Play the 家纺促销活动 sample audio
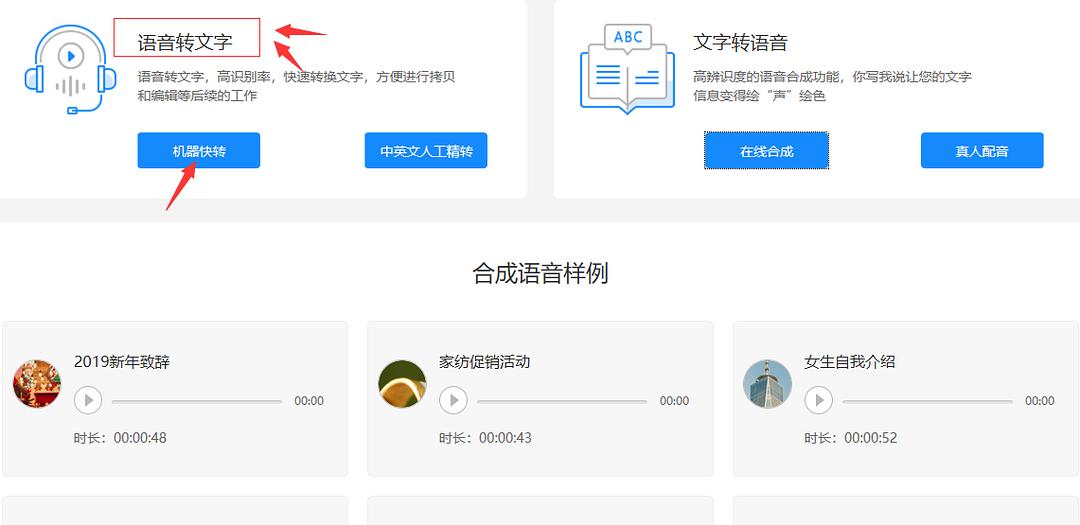Screen dimensions: 1080x525 [453, 400]
